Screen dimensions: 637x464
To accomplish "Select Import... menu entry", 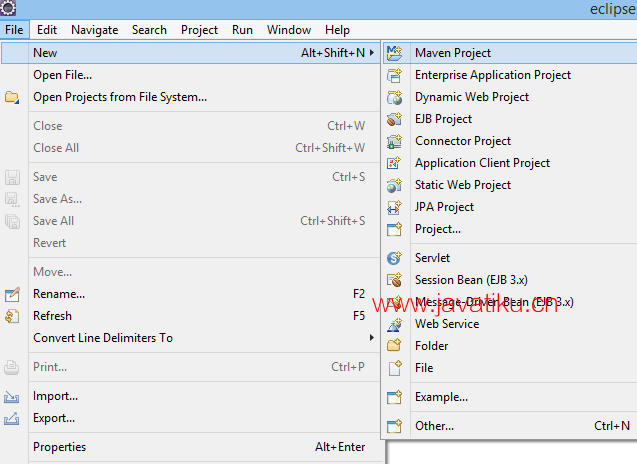I will coord(190,396).
